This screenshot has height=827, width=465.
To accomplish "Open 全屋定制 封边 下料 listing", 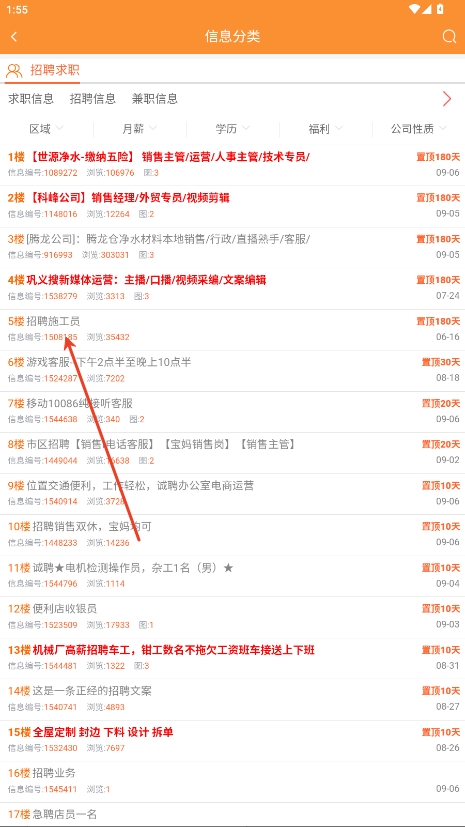I will [x=232, y=740].
